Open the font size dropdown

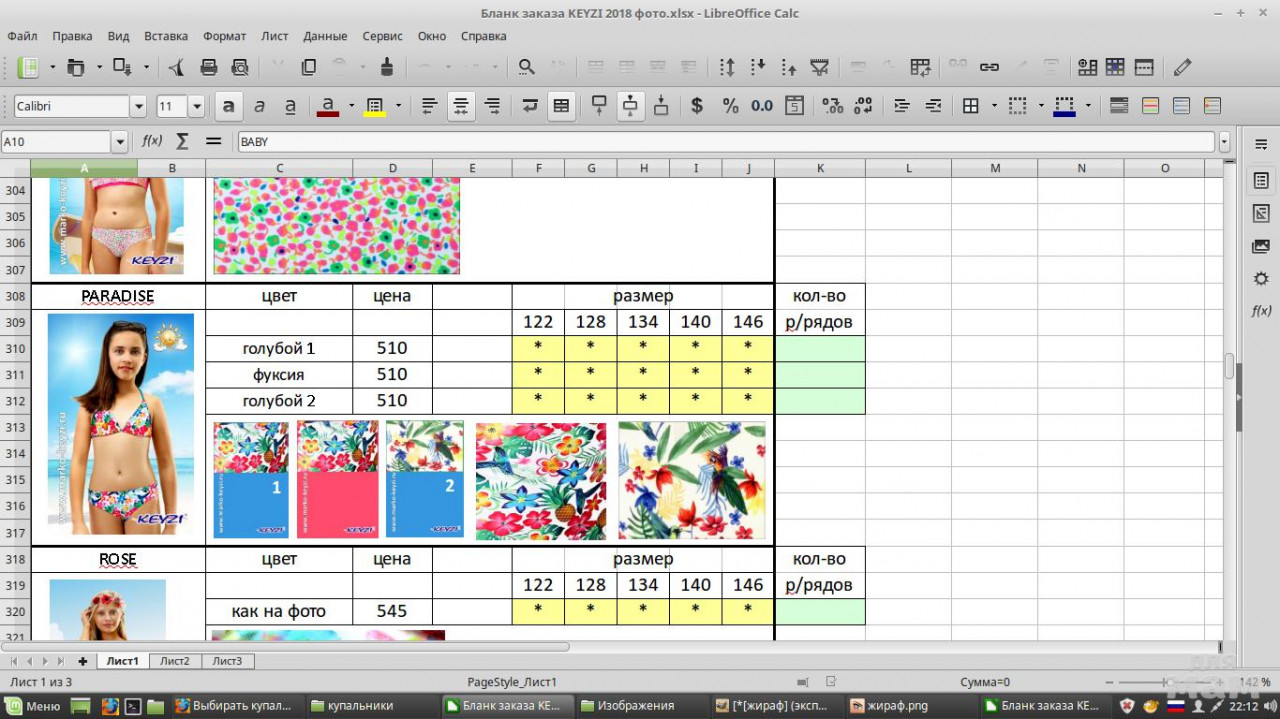click(x=196, y=106)
